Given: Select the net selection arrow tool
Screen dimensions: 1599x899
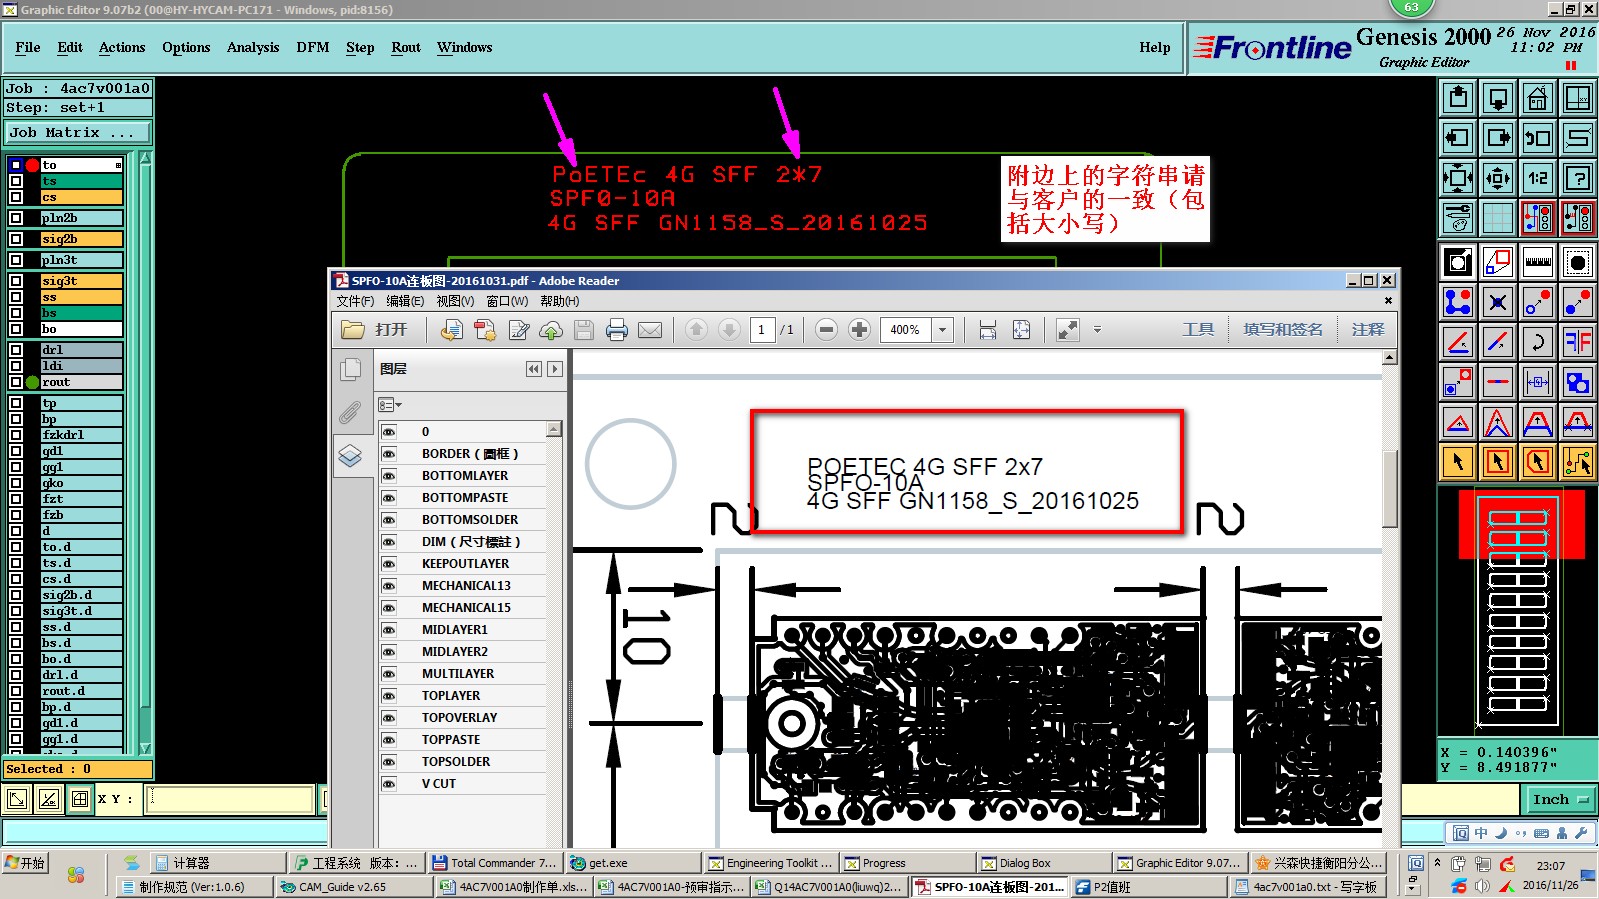Looking at the screenshot, I should click(x=1577, y=462).
